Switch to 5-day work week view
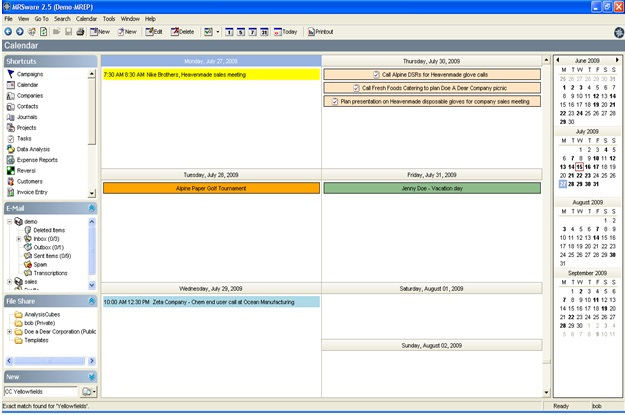Viewport: 625px width, 415px height. pyautogui.click(x=241, y=32)
